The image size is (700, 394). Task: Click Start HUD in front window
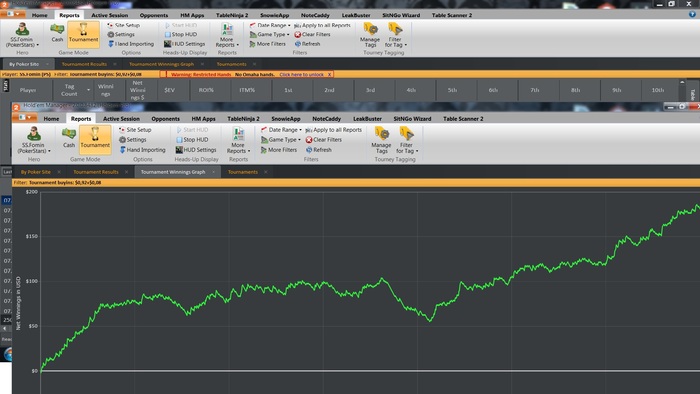(192, 130)
